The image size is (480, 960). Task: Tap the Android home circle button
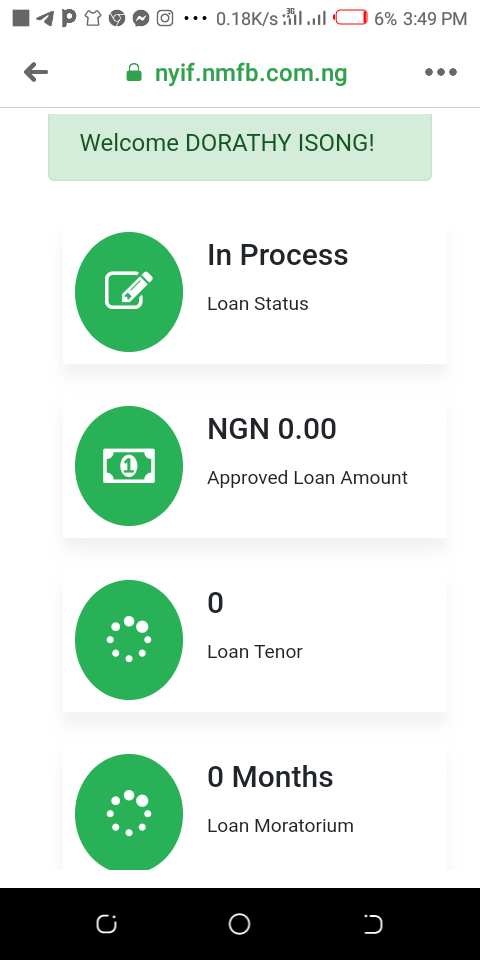coord(239,924)
